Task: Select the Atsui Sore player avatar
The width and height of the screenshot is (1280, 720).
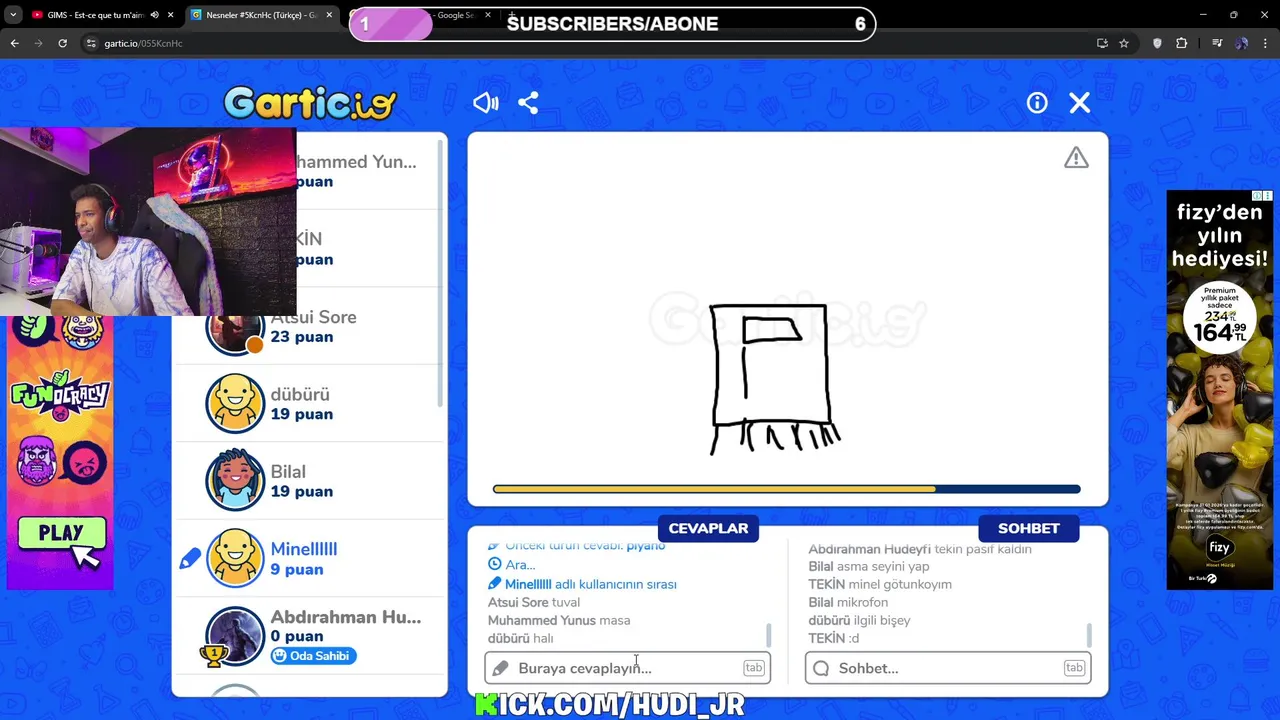Action: tap(235, 330)
